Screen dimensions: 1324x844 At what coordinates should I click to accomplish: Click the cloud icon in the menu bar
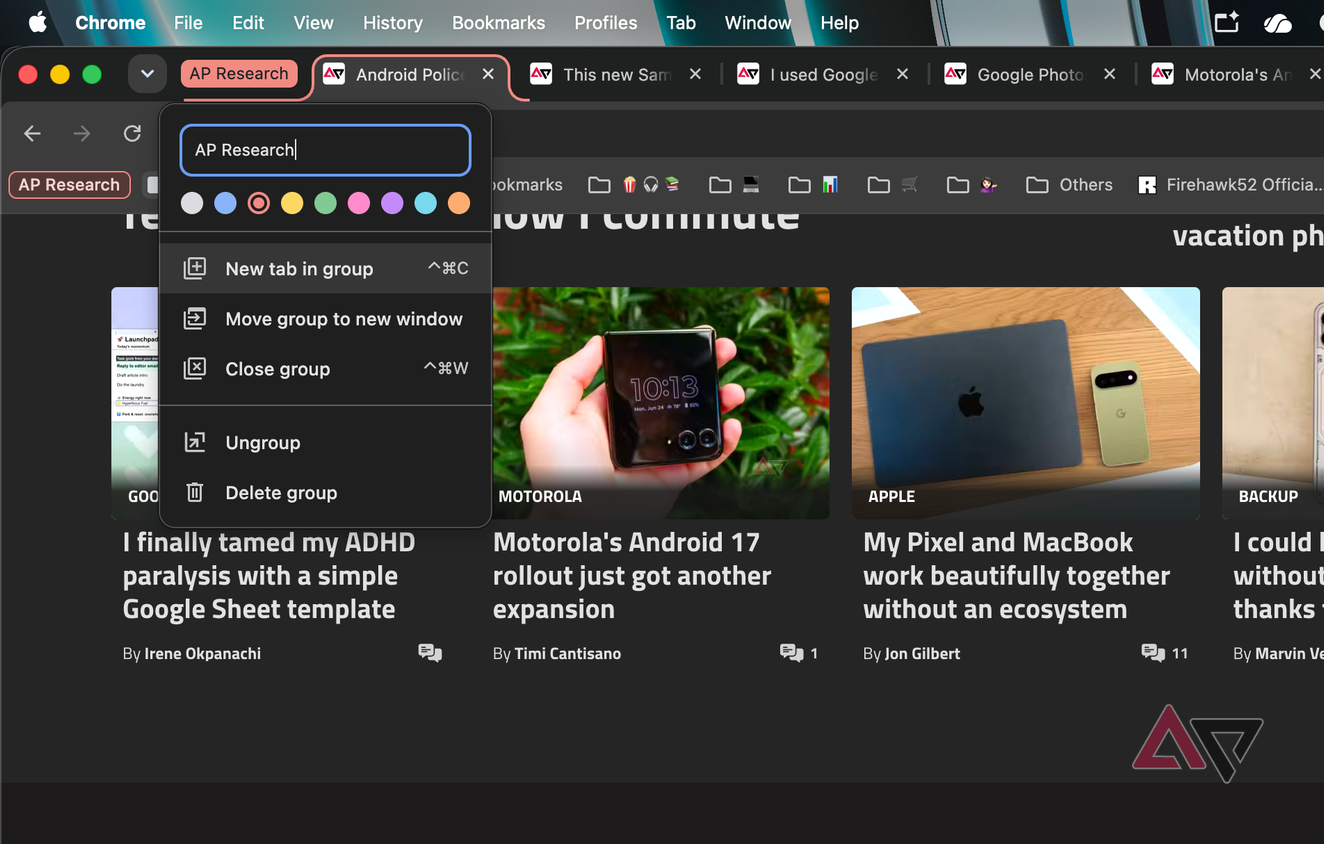pyautogui.click(x=1278, y=23)
